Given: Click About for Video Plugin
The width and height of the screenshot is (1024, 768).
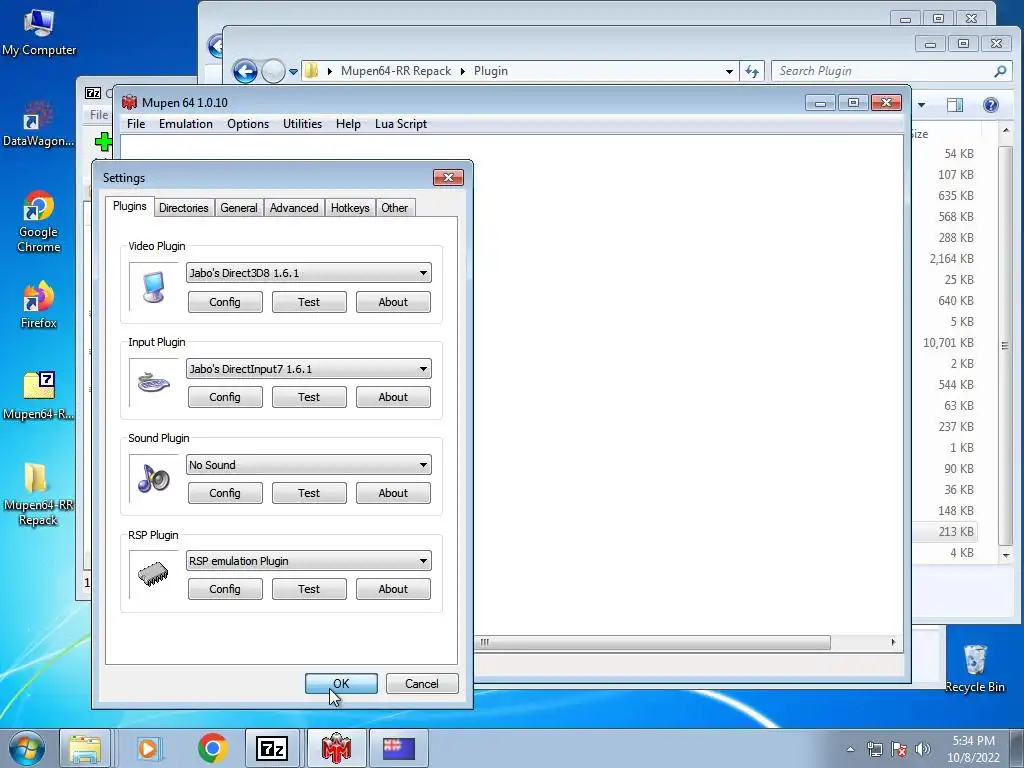Looking at the screenshot, I should point(393,302).
